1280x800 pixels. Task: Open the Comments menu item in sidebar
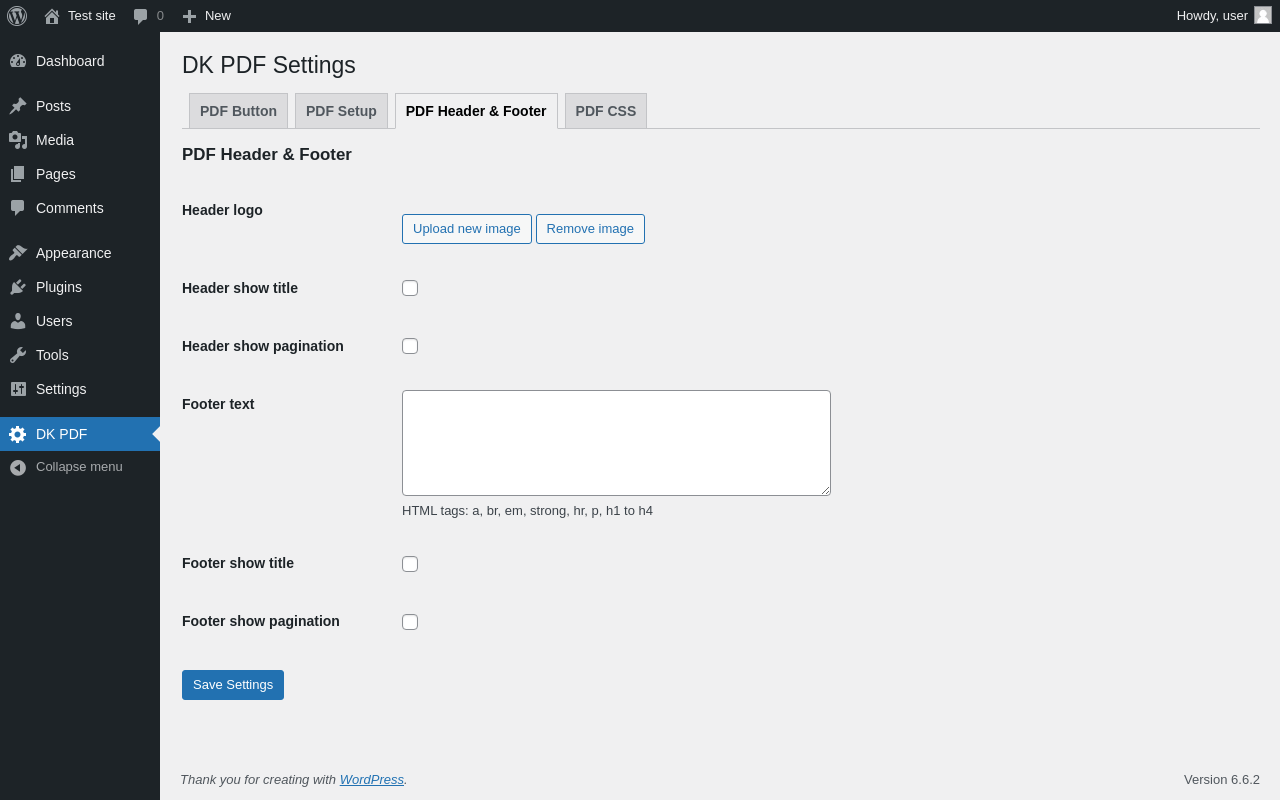click(80, 208)
